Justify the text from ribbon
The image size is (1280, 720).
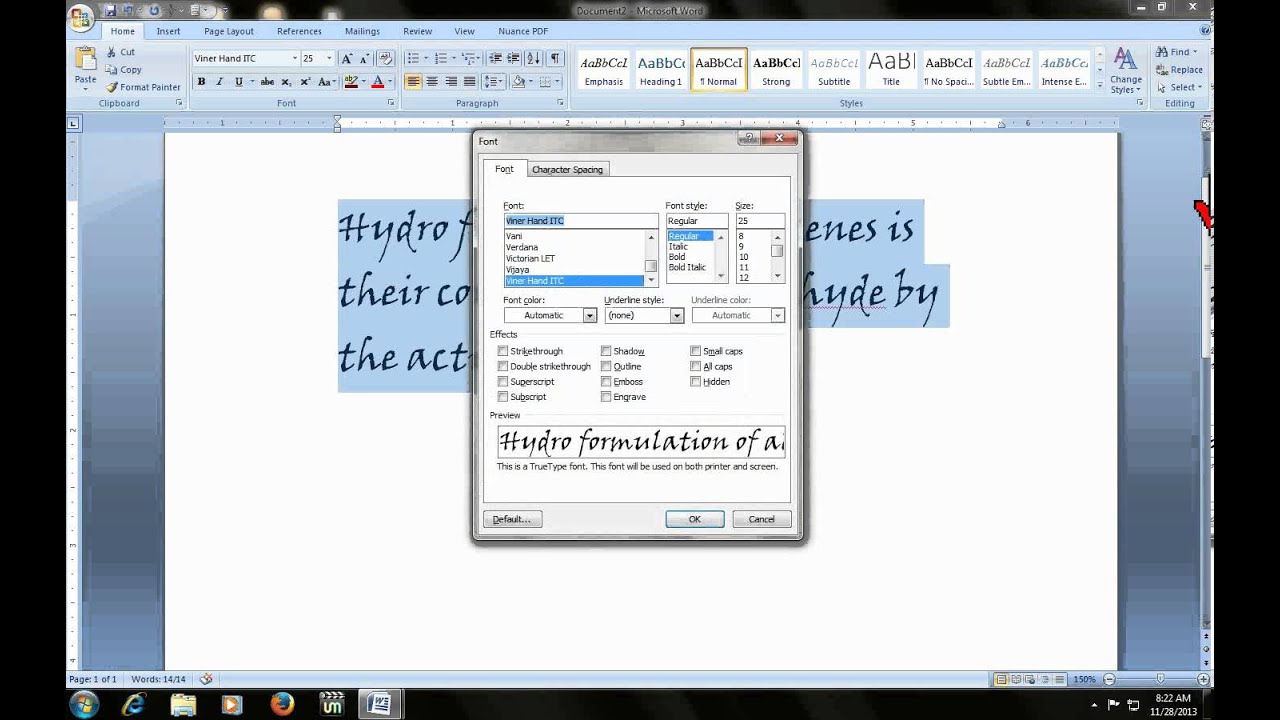(469, 82)
